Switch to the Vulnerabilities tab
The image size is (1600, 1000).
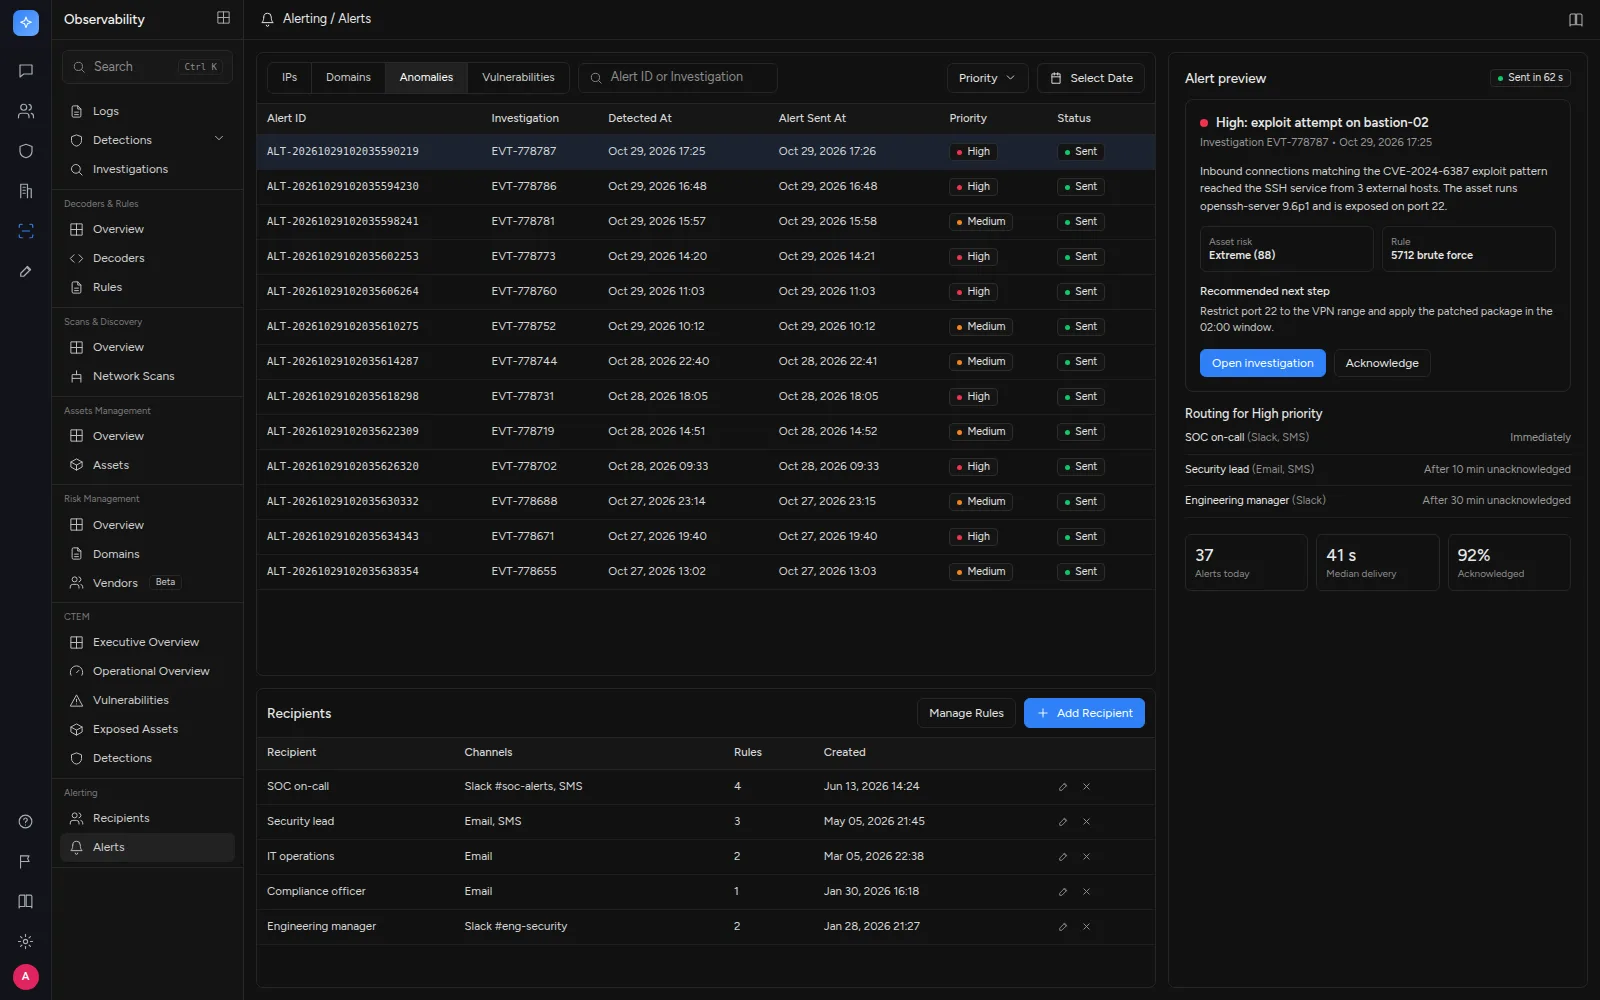pyautogui.click(x=518, y=77)
